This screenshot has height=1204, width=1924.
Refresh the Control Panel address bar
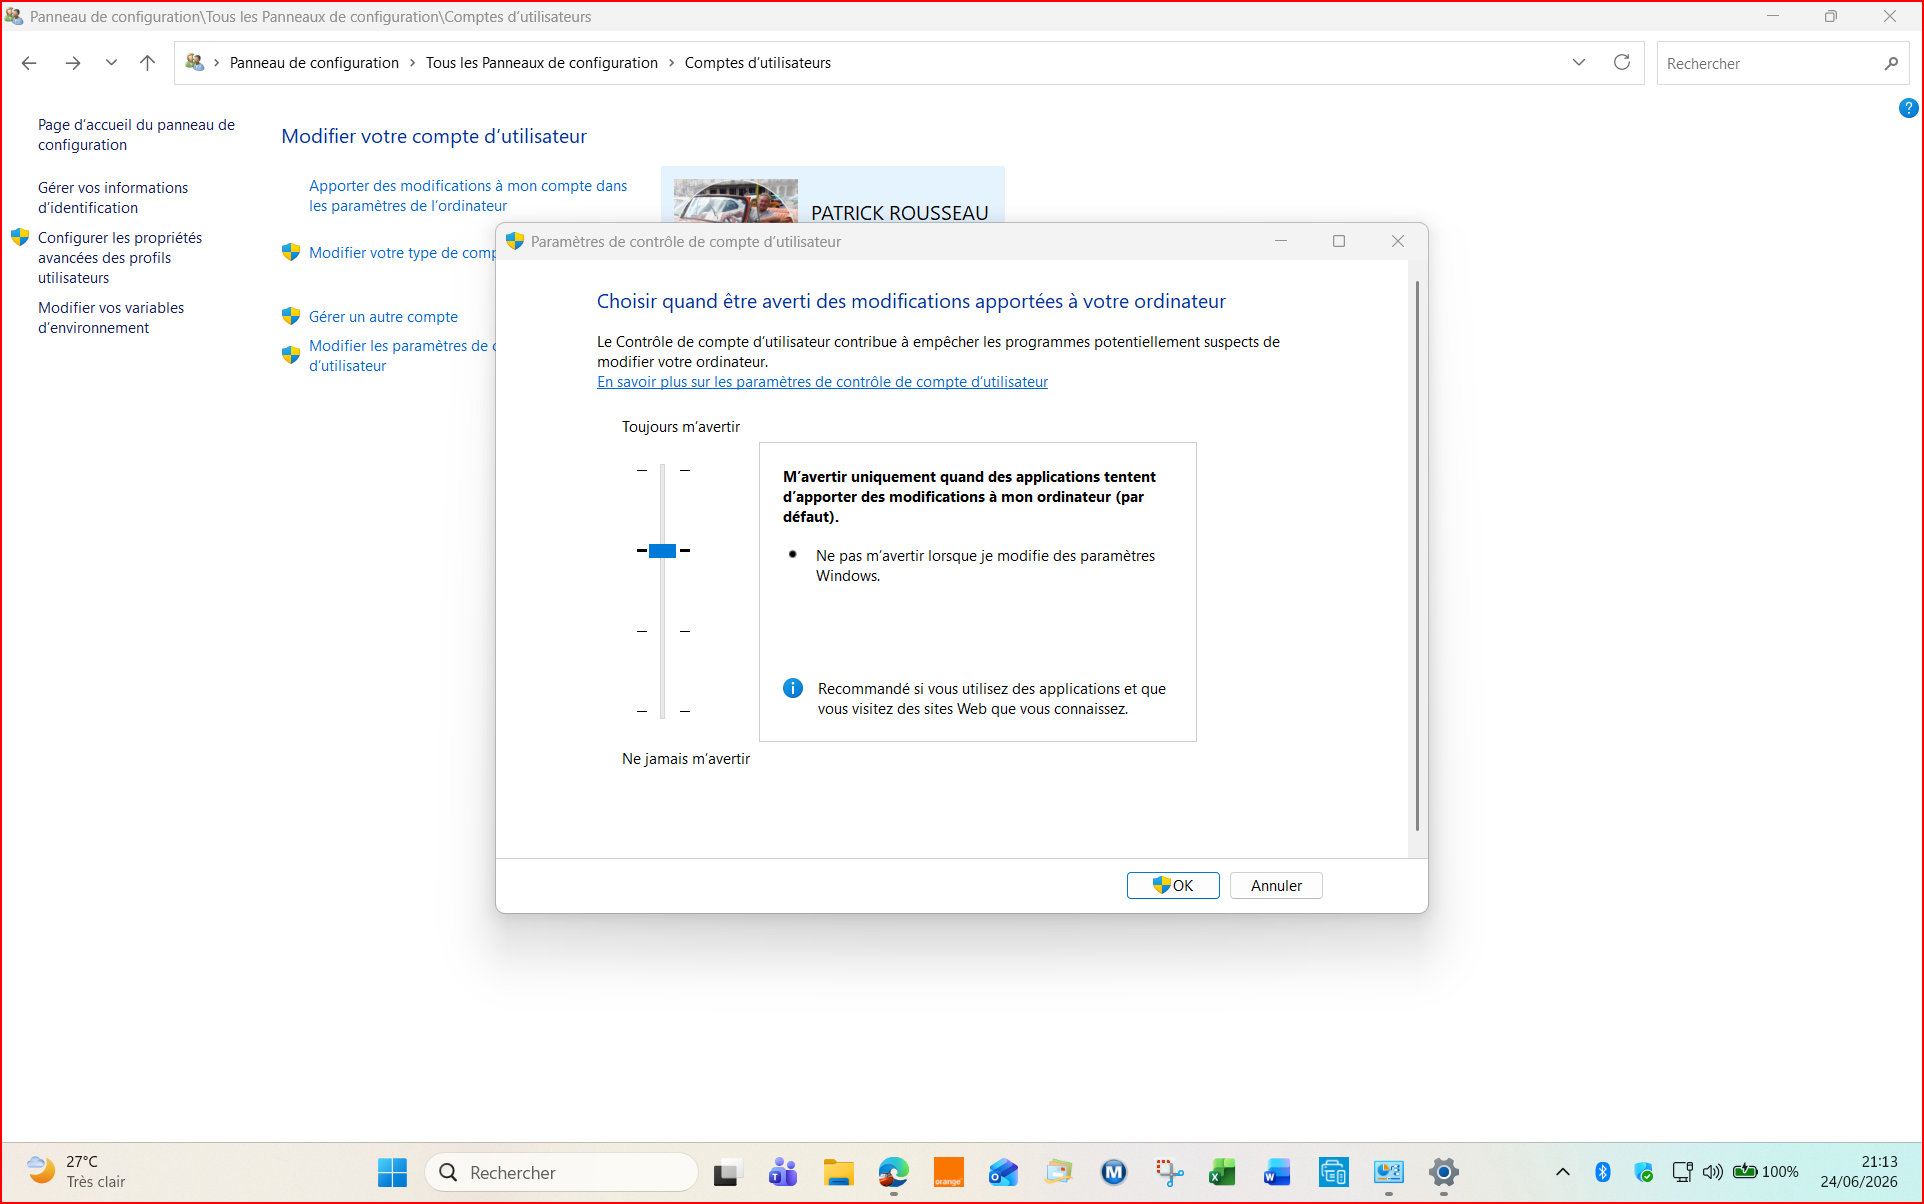tap(1622, 63)
